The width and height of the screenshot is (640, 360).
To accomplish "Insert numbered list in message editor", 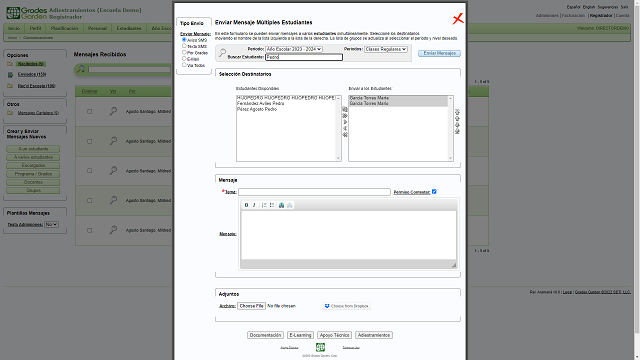I will [x=264, y=205].
